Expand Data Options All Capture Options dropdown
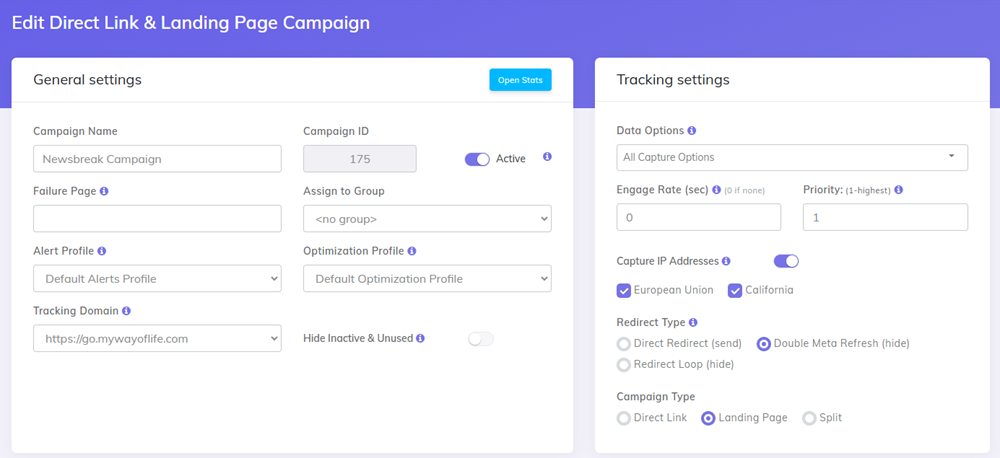Viewport: 1000px width, 458px height. coord(792,157)
